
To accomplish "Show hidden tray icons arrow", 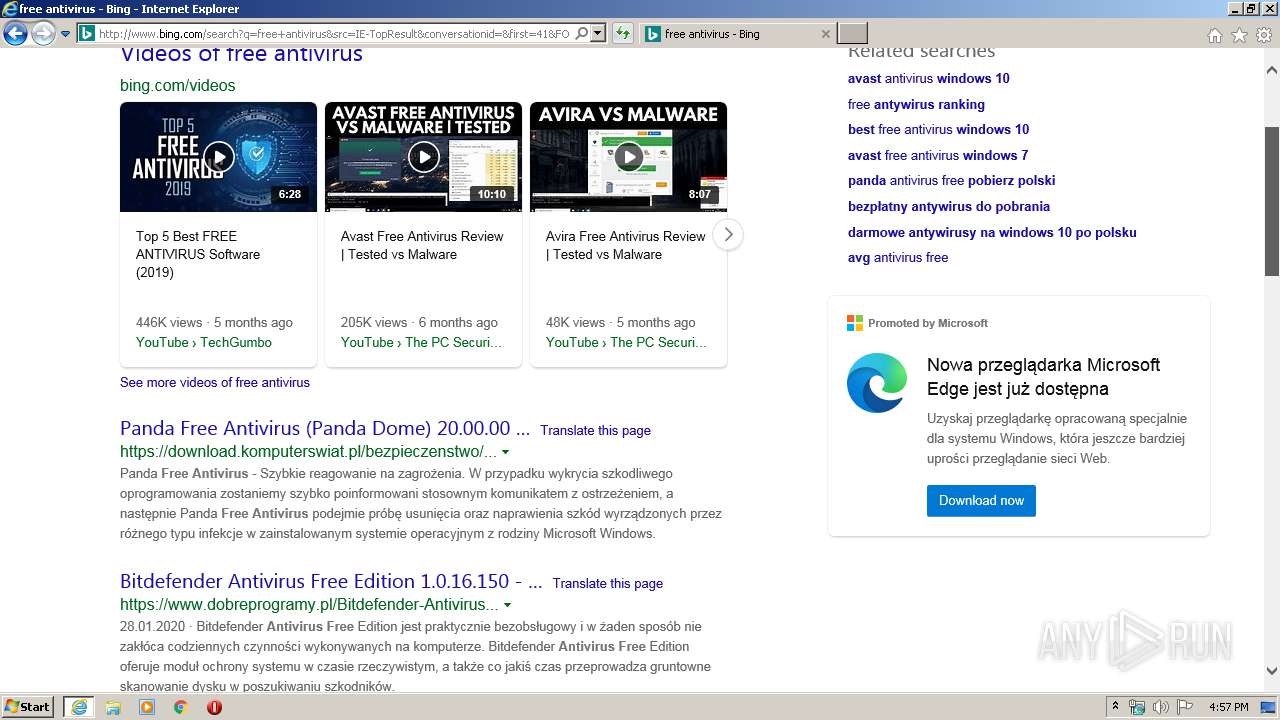I will tap(1115, 707).
